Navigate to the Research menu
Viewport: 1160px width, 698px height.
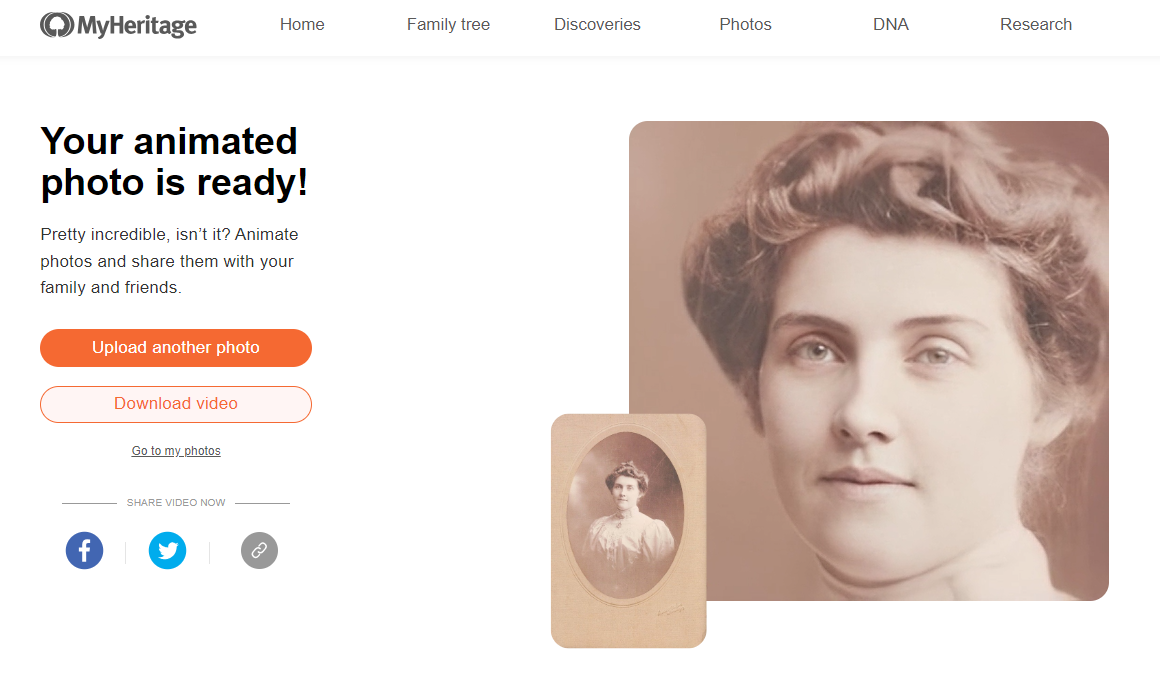click(x=1035, y=25)
